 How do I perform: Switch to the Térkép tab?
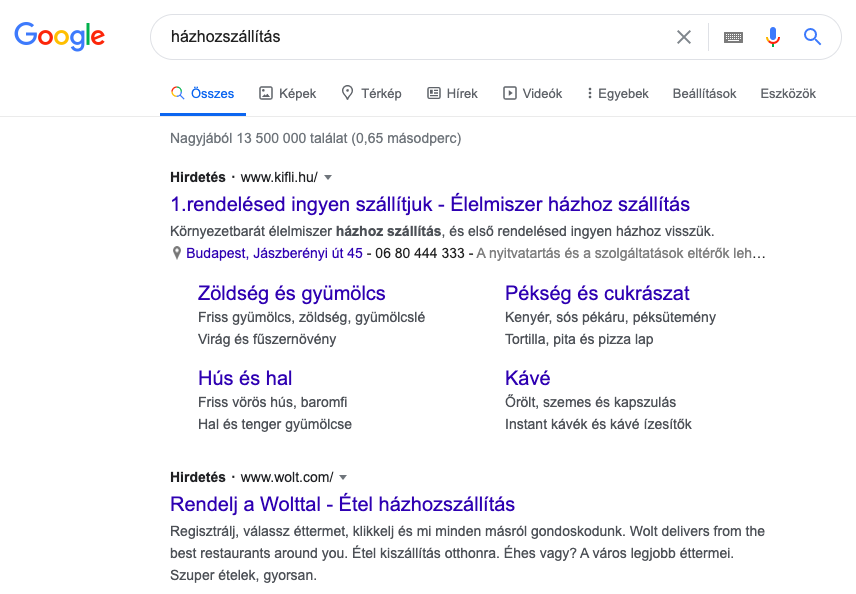[x=372, y=93]
